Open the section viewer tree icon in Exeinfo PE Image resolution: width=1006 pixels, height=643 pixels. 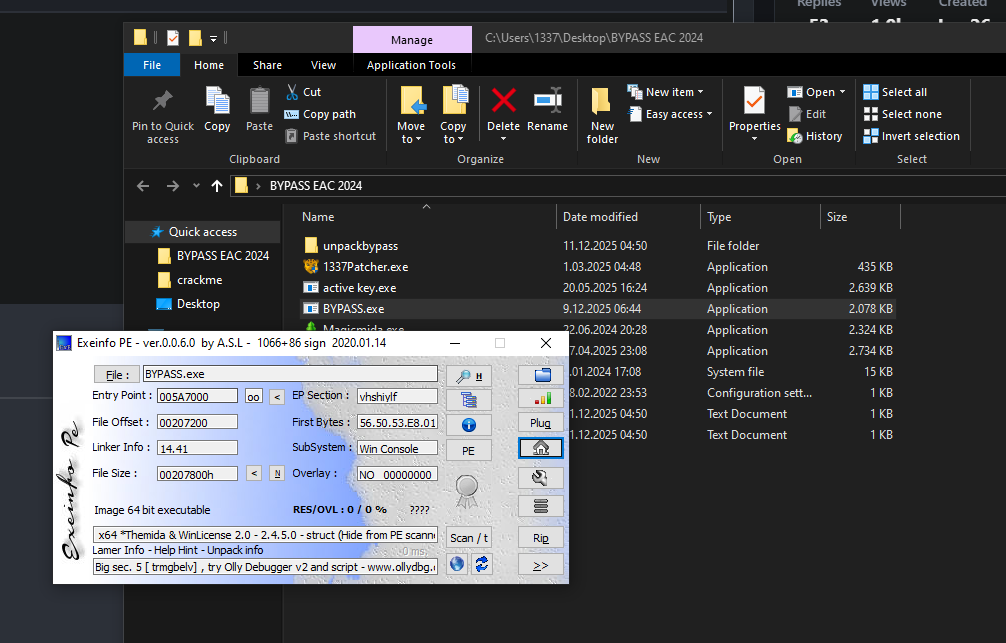tap(468, 400)
